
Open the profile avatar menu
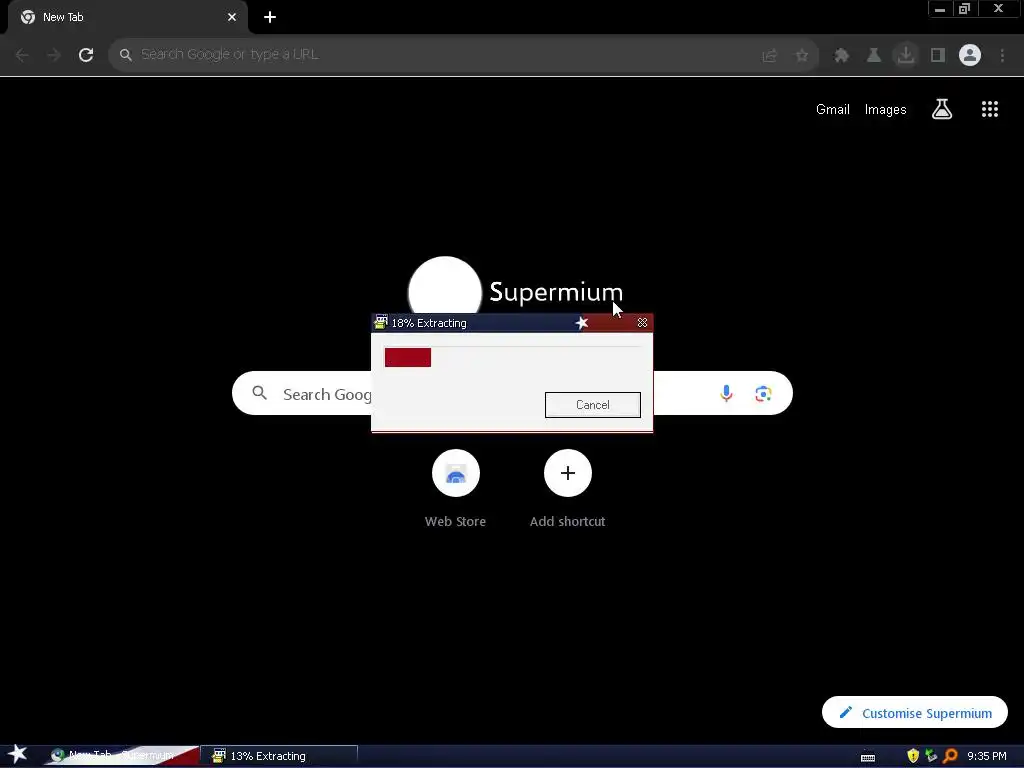970,55
